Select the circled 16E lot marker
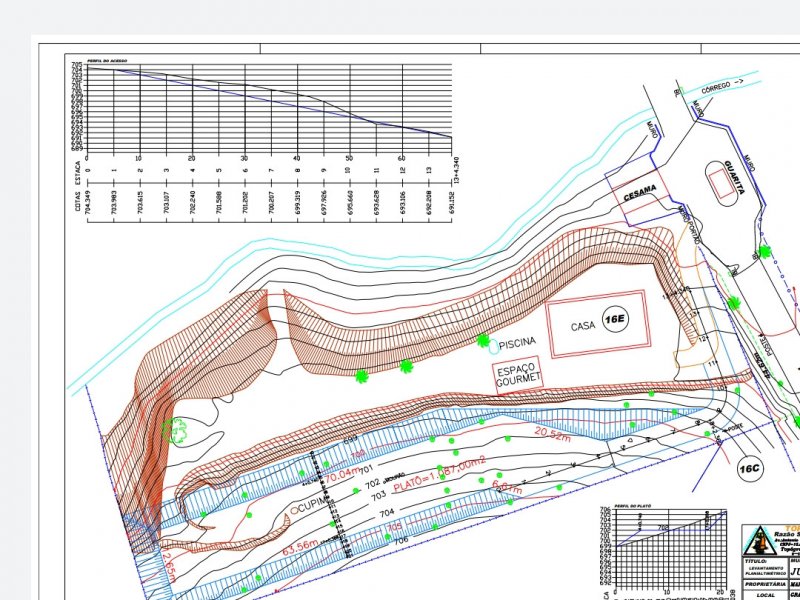Screen dimensions: 800x600 (615, 319)
